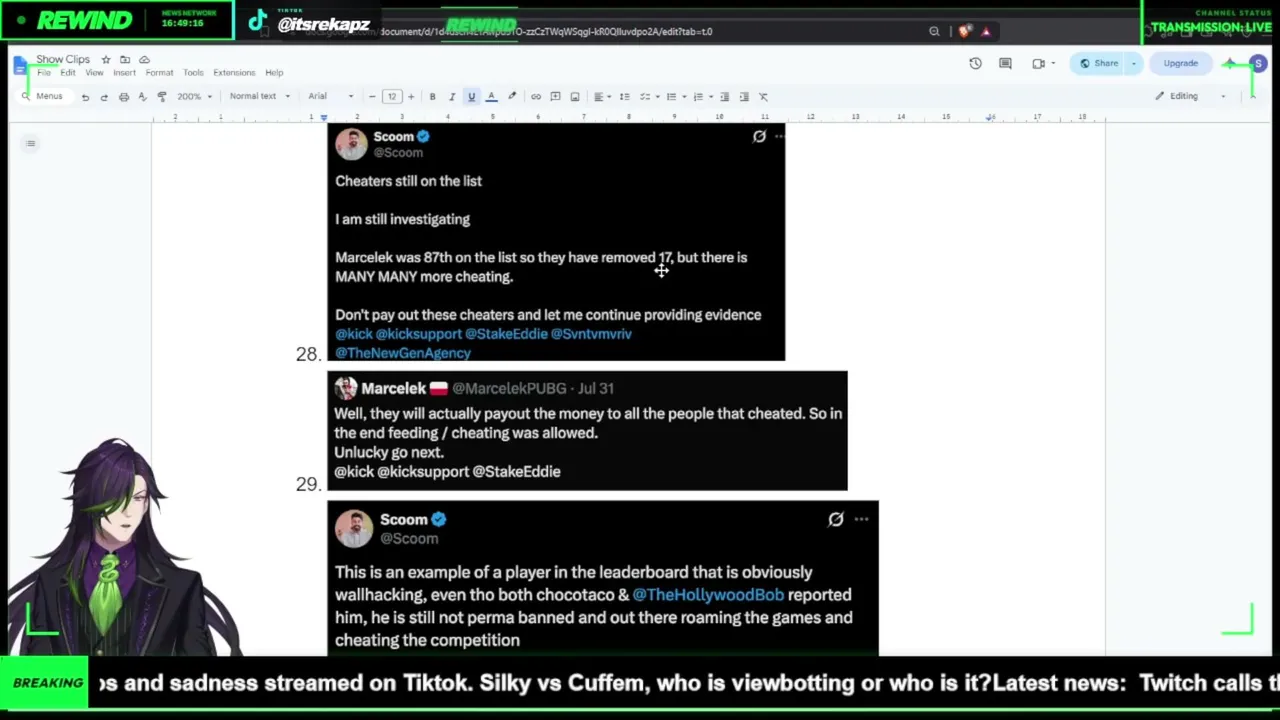The width and height of the screenshot is (1280, 720).
Task: Undo the last edit
Action: [x=85, y=97]
